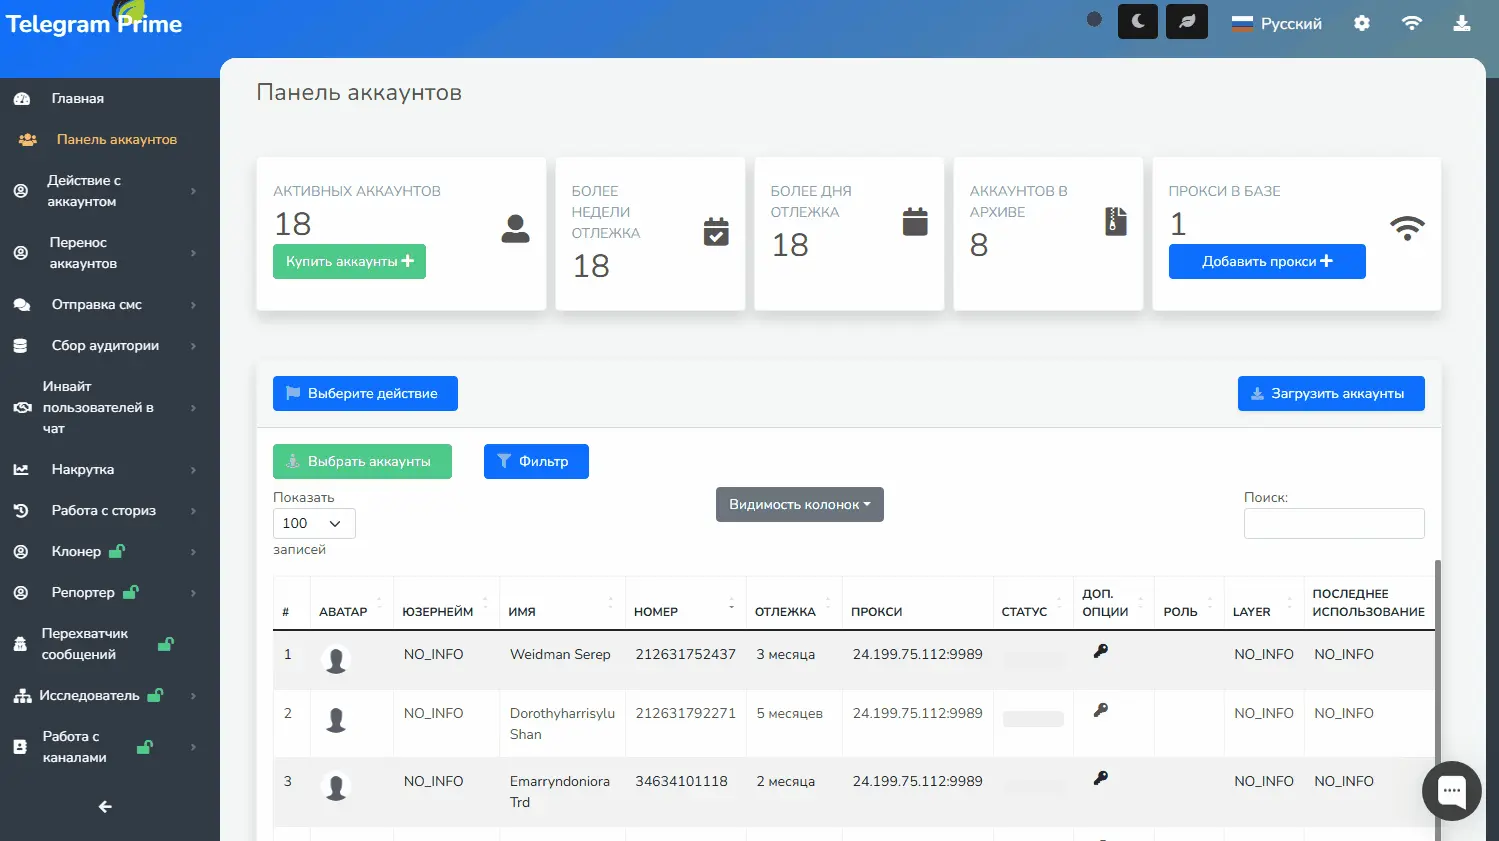Click the download icon in the header
This screenshot has height=841, width=1499.
coord(1462,22)
